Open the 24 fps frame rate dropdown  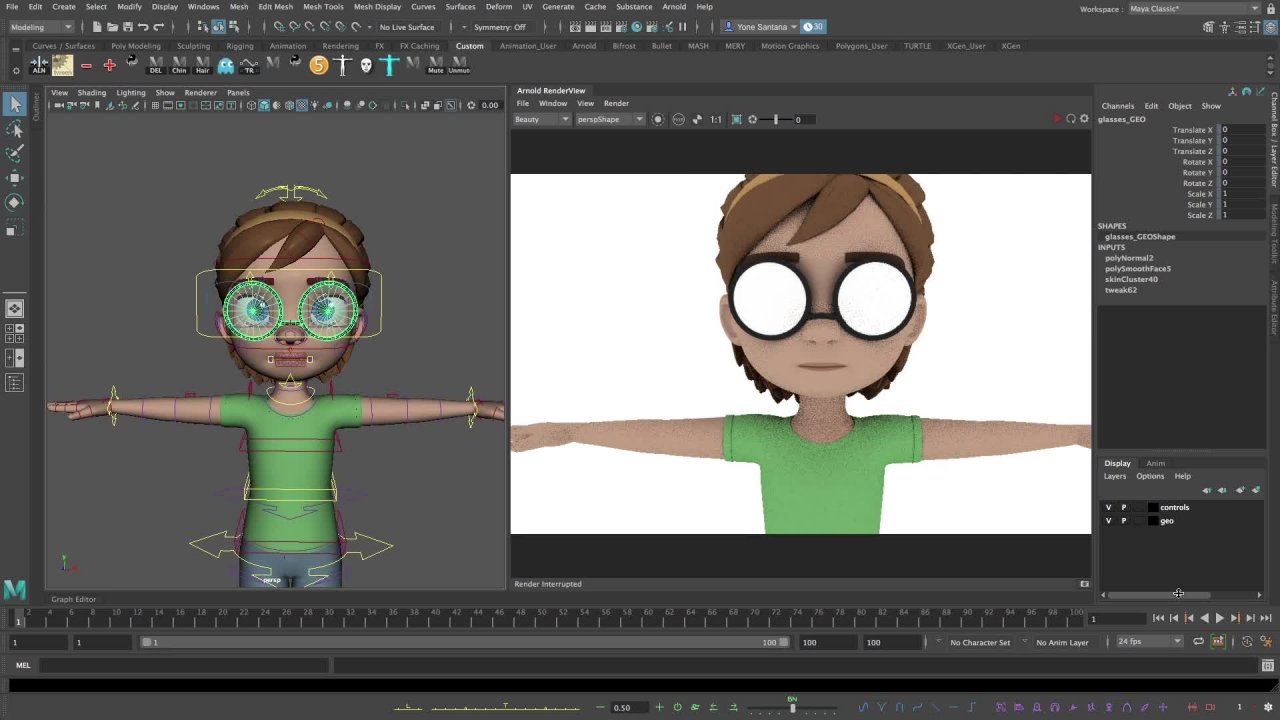(1149, 642)
